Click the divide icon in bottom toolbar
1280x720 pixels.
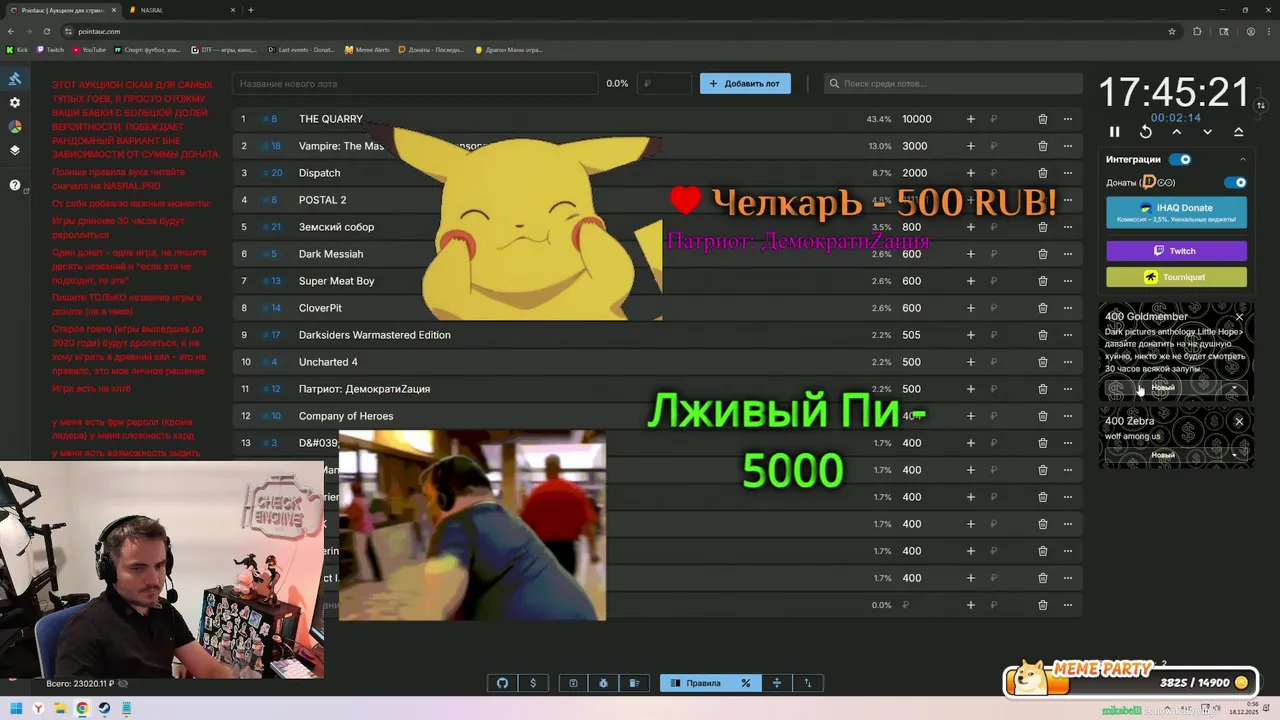point(777,683)
